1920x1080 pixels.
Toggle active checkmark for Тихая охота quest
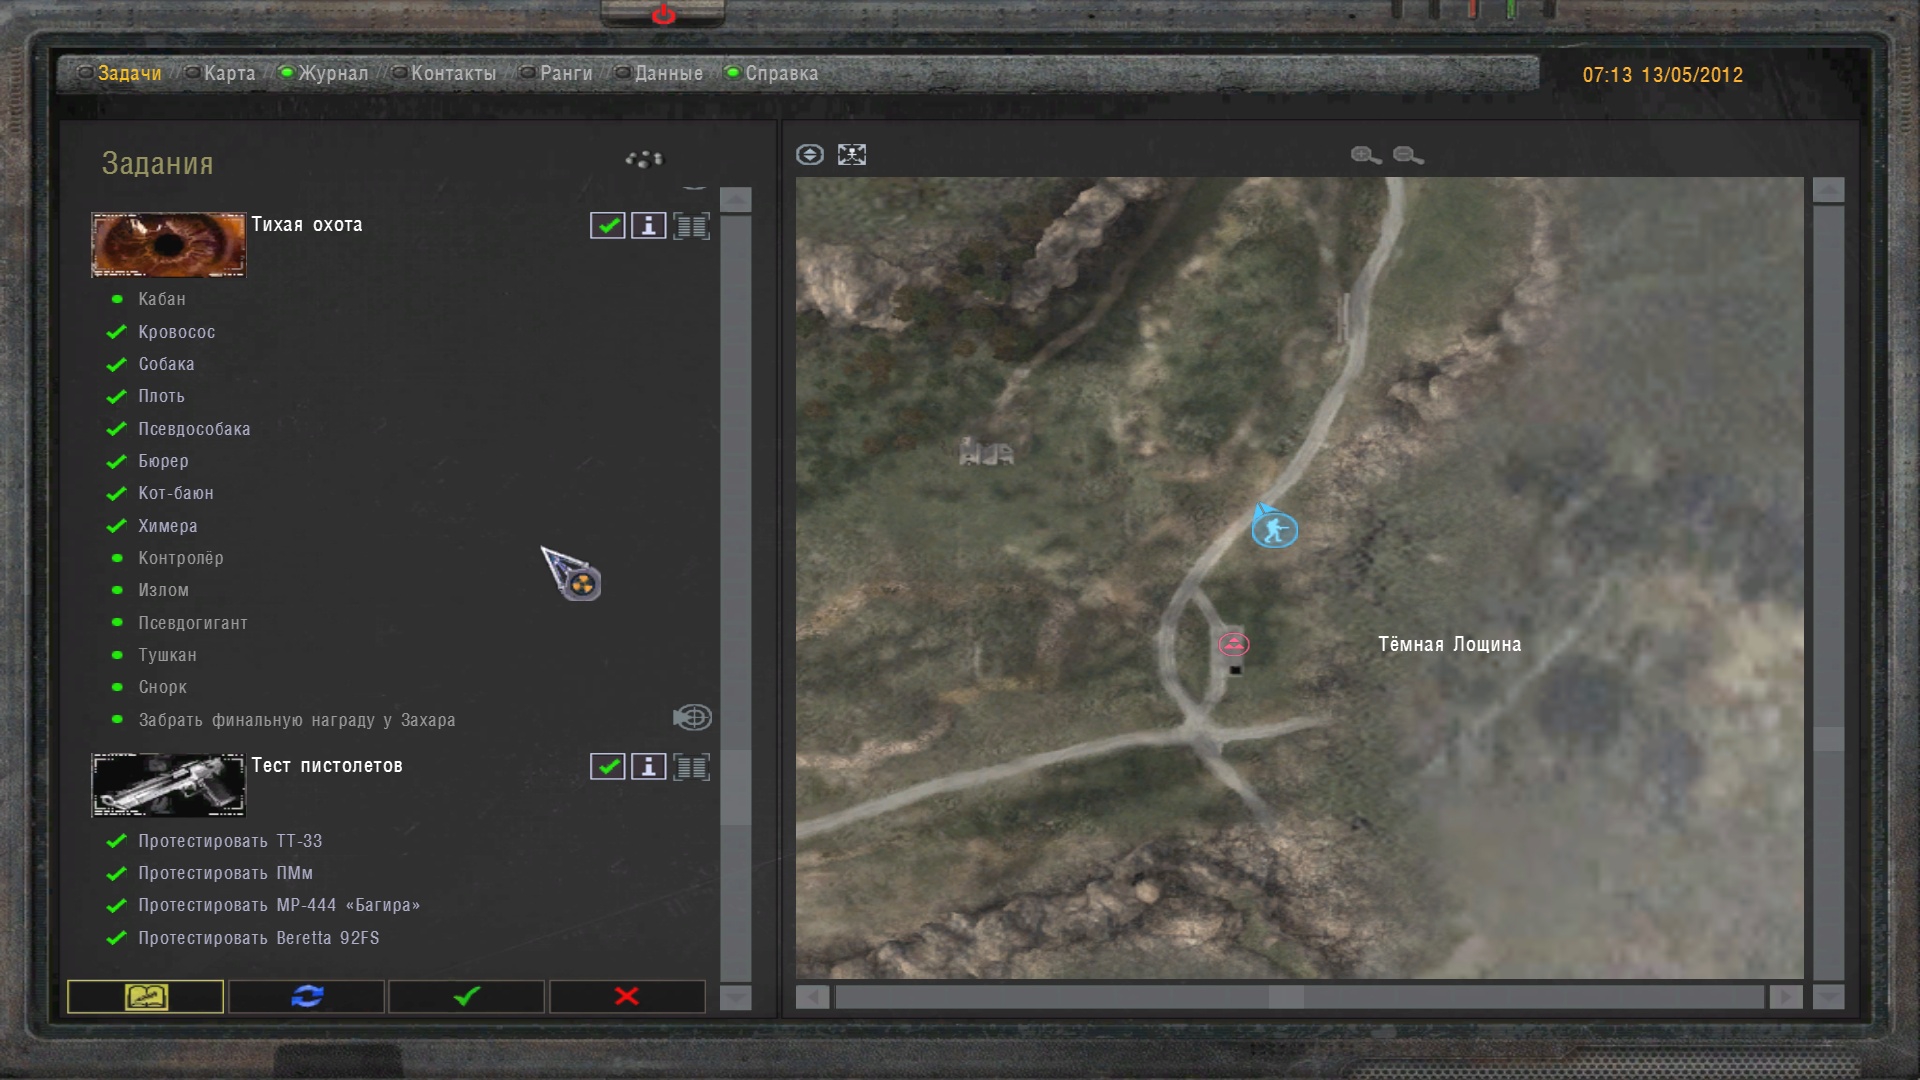click(x=608, y=226)
